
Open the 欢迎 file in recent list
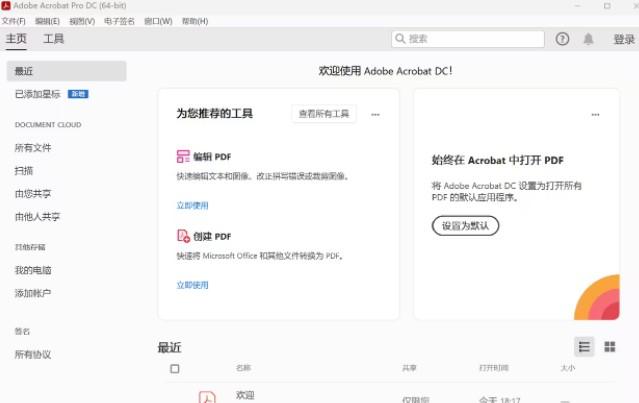coord(245,395)
